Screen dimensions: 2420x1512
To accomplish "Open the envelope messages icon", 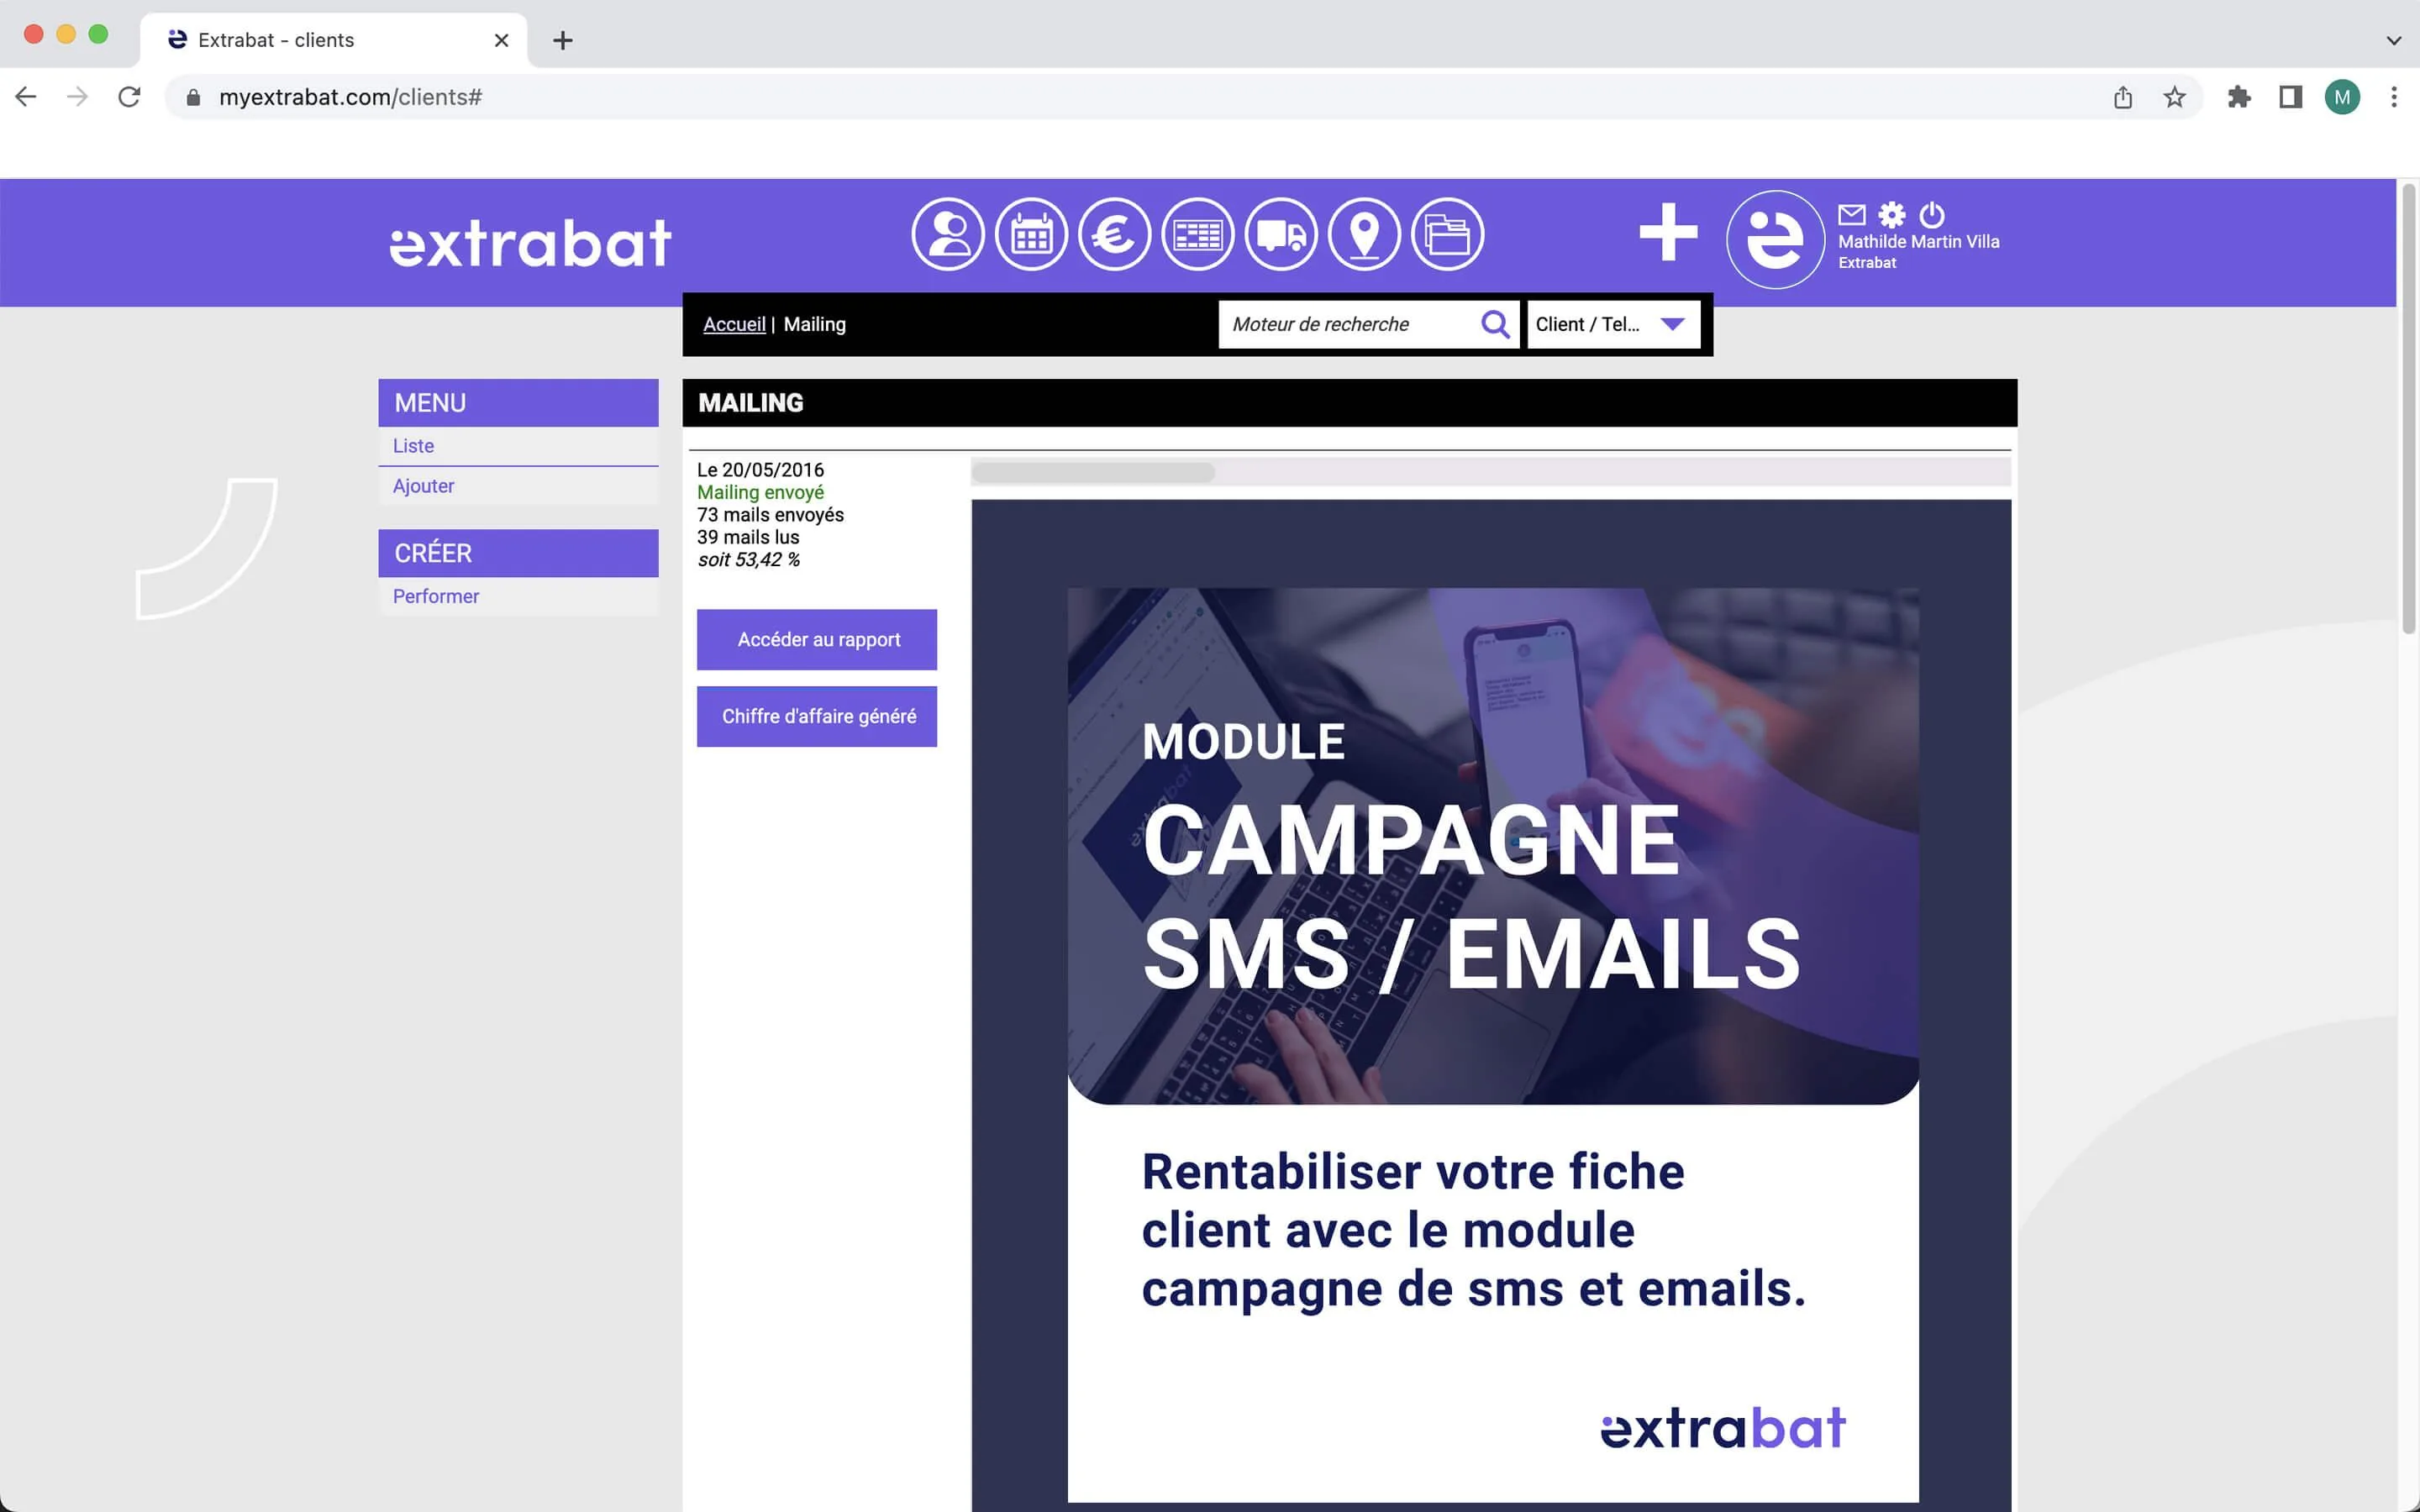I will [x=1851, y=214].
